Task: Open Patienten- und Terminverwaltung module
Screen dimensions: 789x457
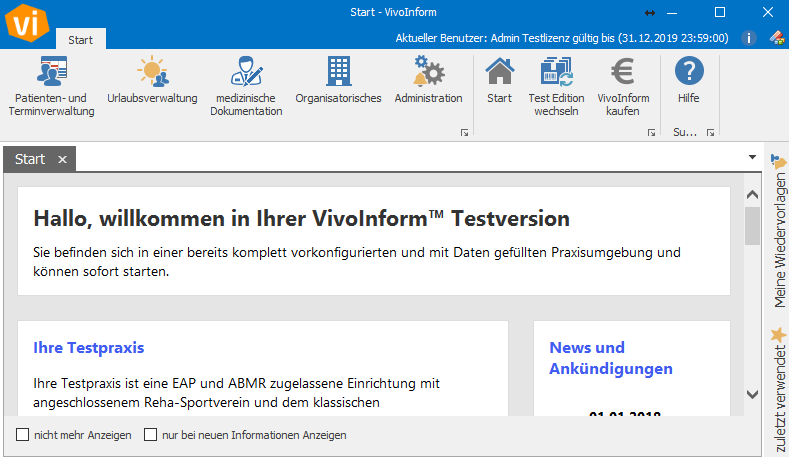Action: point(51,87)
